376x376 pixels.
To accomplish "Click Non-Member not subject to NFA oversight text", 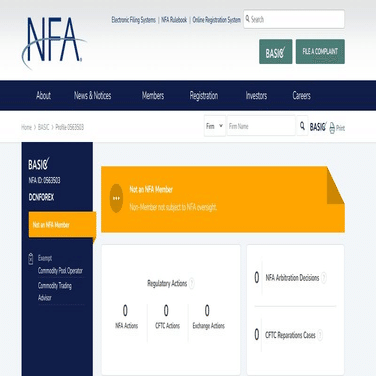I will [x=173, y=207].
